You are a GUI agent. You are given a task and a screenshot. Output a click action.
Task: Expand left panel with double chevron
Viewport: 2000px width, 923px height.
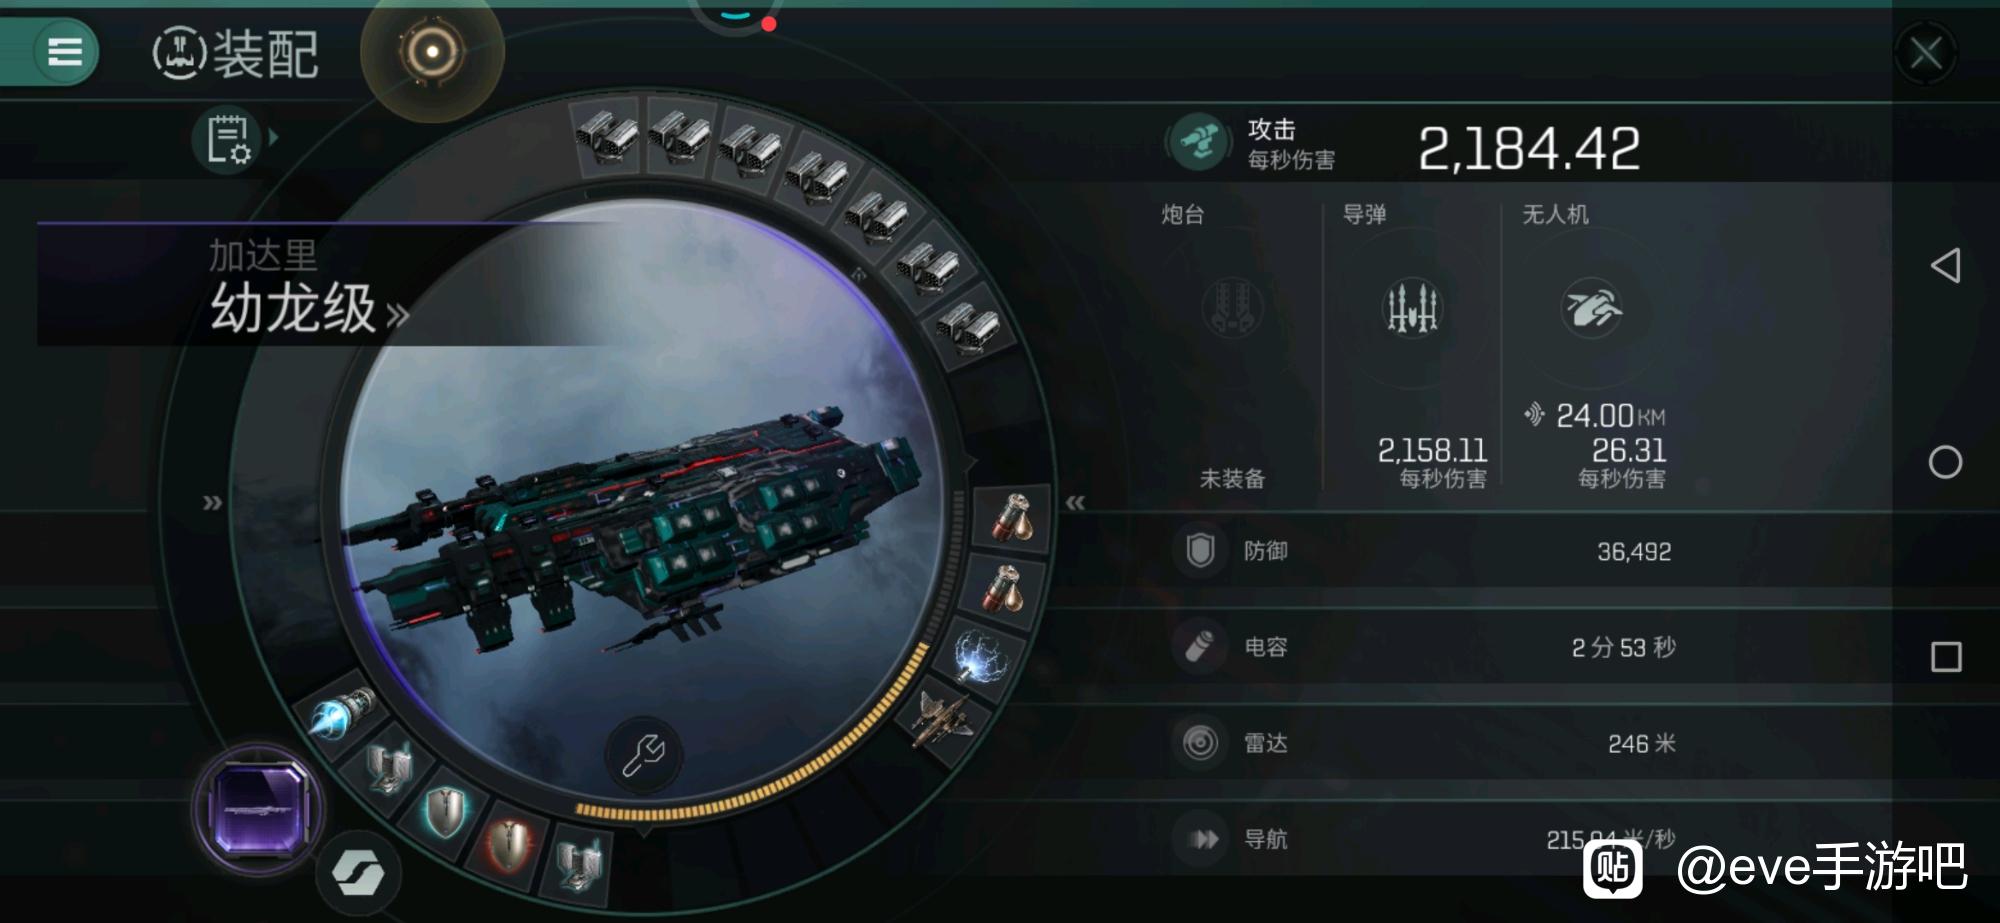tap(212, 502)
